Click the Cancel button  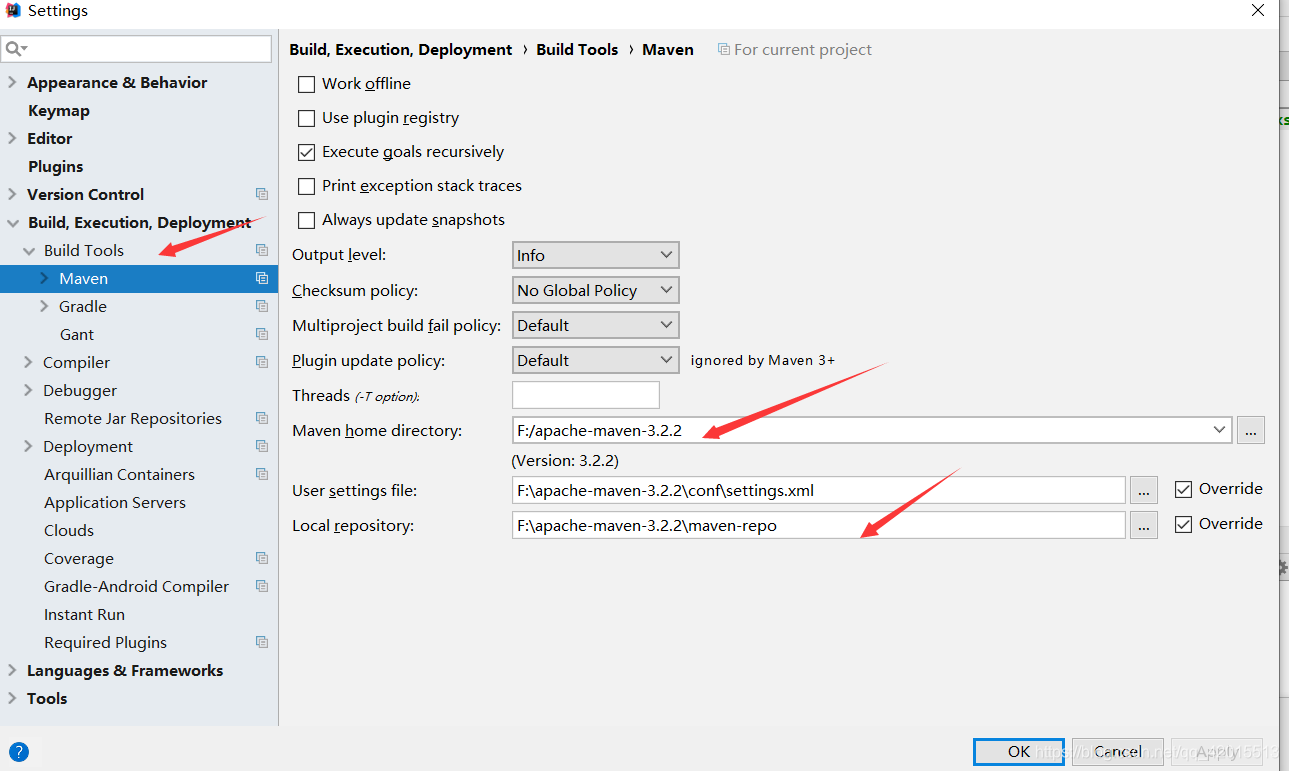tap(1118, 751)
